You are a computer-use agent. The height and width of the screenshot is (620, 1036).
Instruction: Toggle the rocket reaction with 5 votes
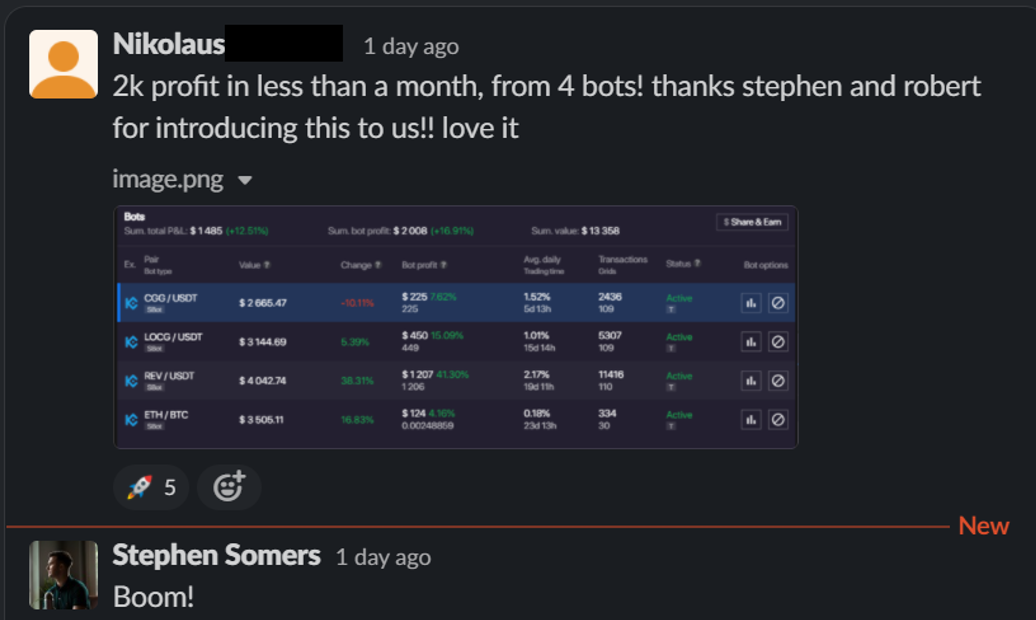(151, 487)
